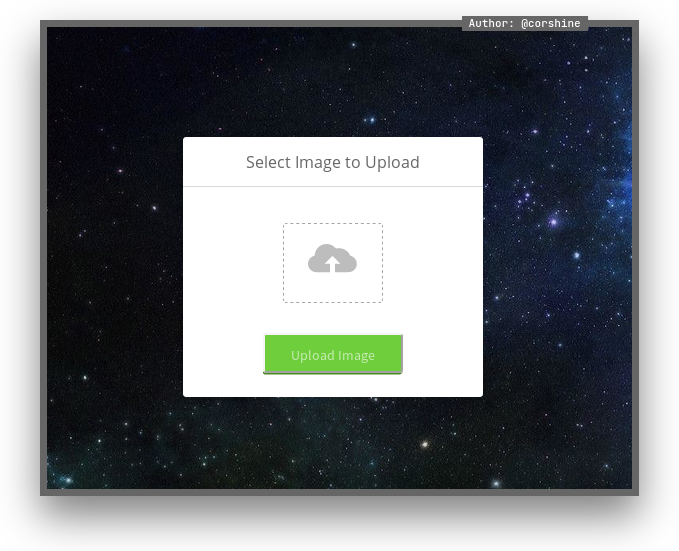Click the word "Upload" in the heading
The height and width of the screenshot is (551, 679).
tap(392, 162)
